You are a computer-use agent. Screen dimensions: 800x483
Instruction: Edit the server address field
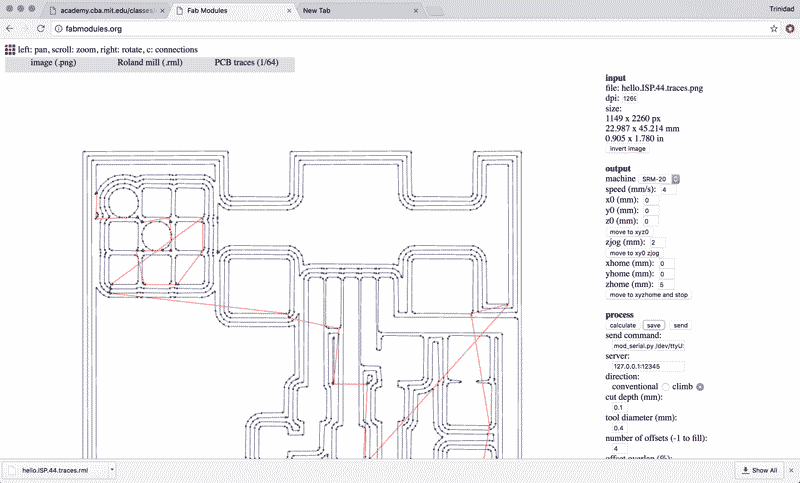648,366
